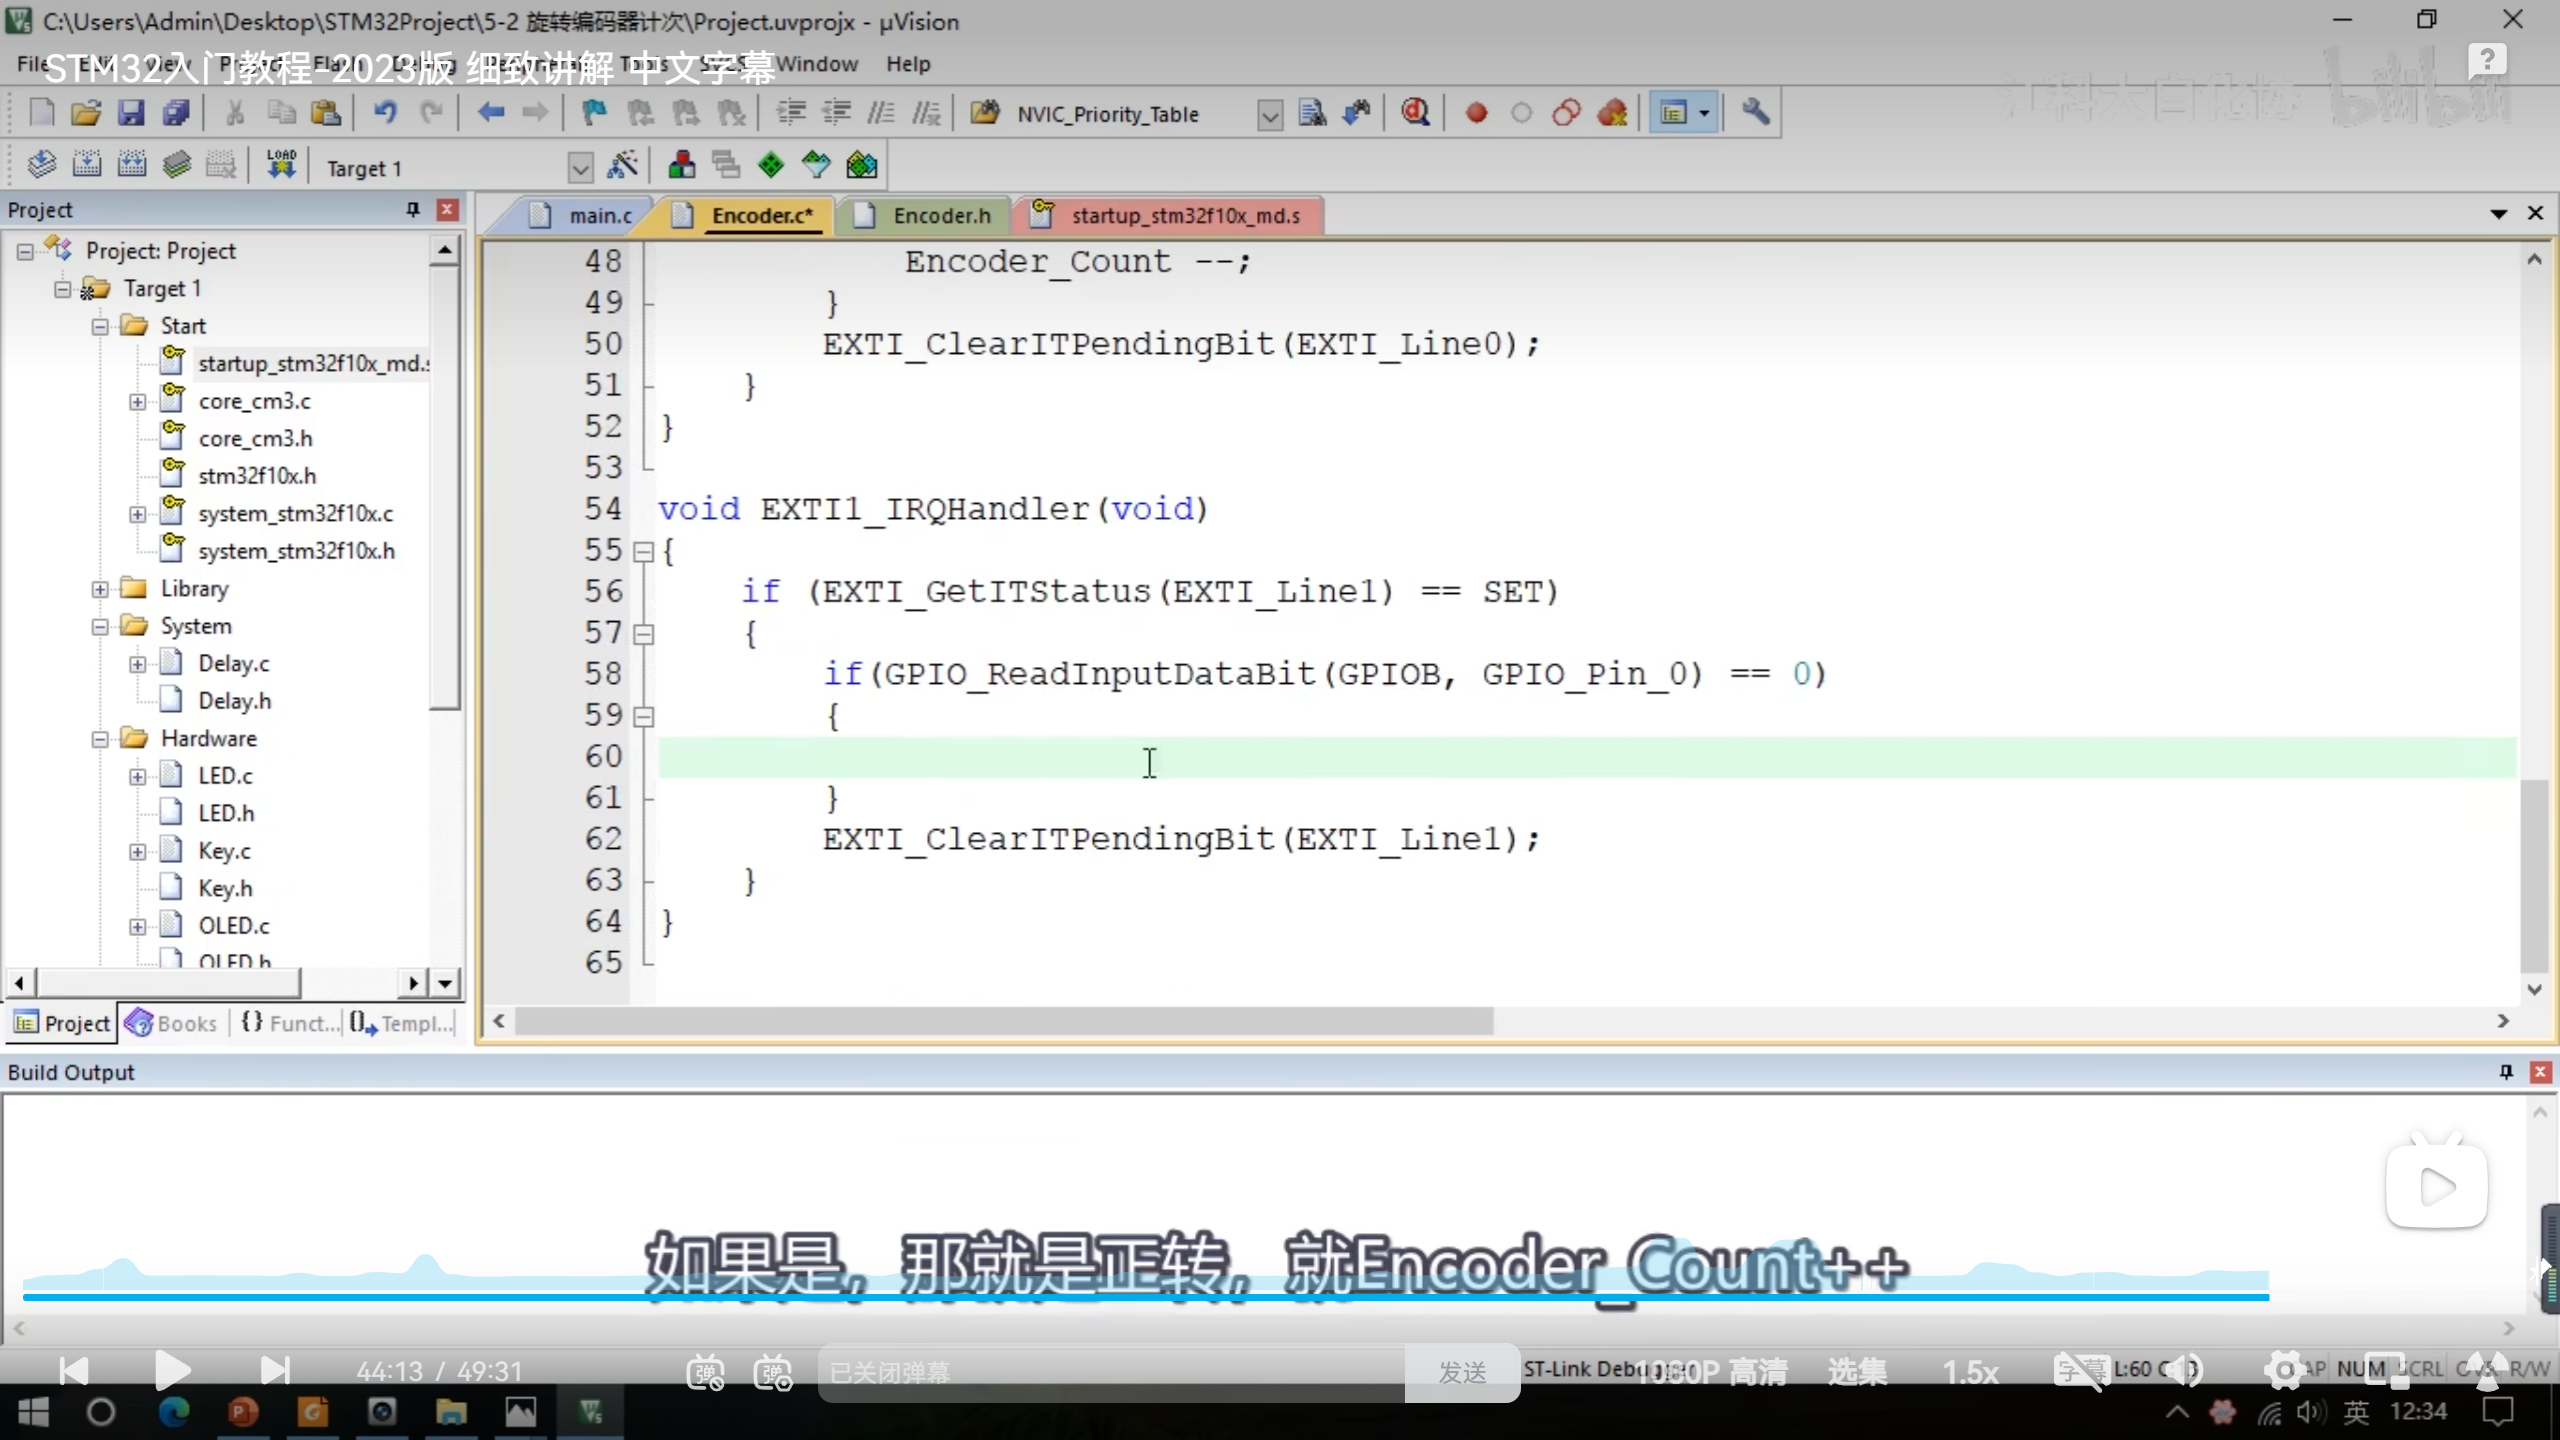2560x1440 pixels.
Task: Open the Help menu
Action: [x=907, y=64]
